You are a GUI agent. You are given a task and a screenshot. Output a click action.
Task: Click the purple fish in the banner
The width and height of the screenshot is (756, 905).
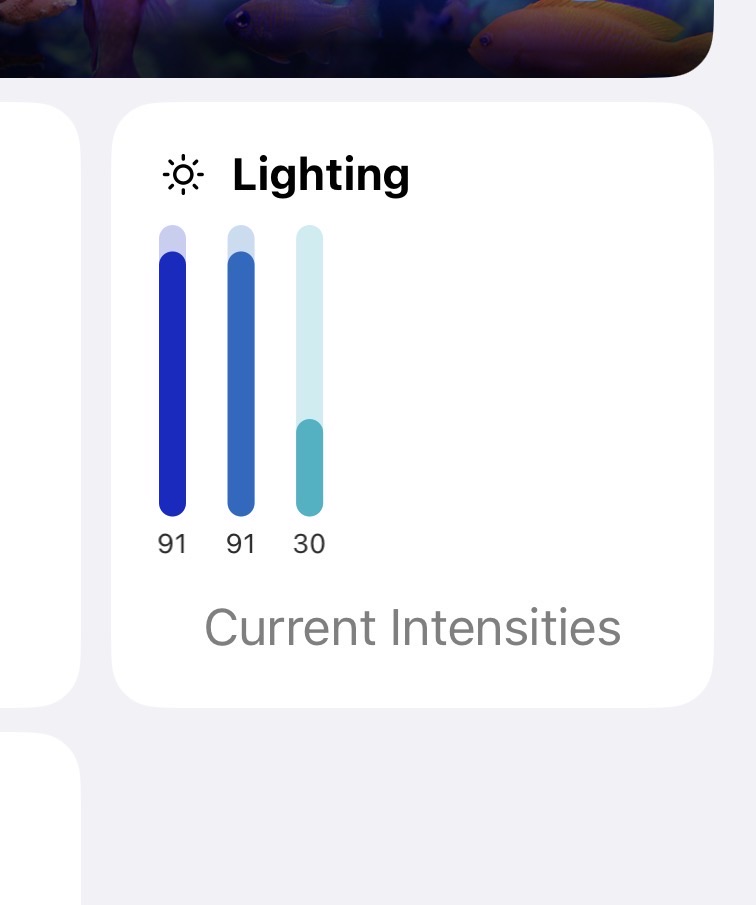click(300, 26)
